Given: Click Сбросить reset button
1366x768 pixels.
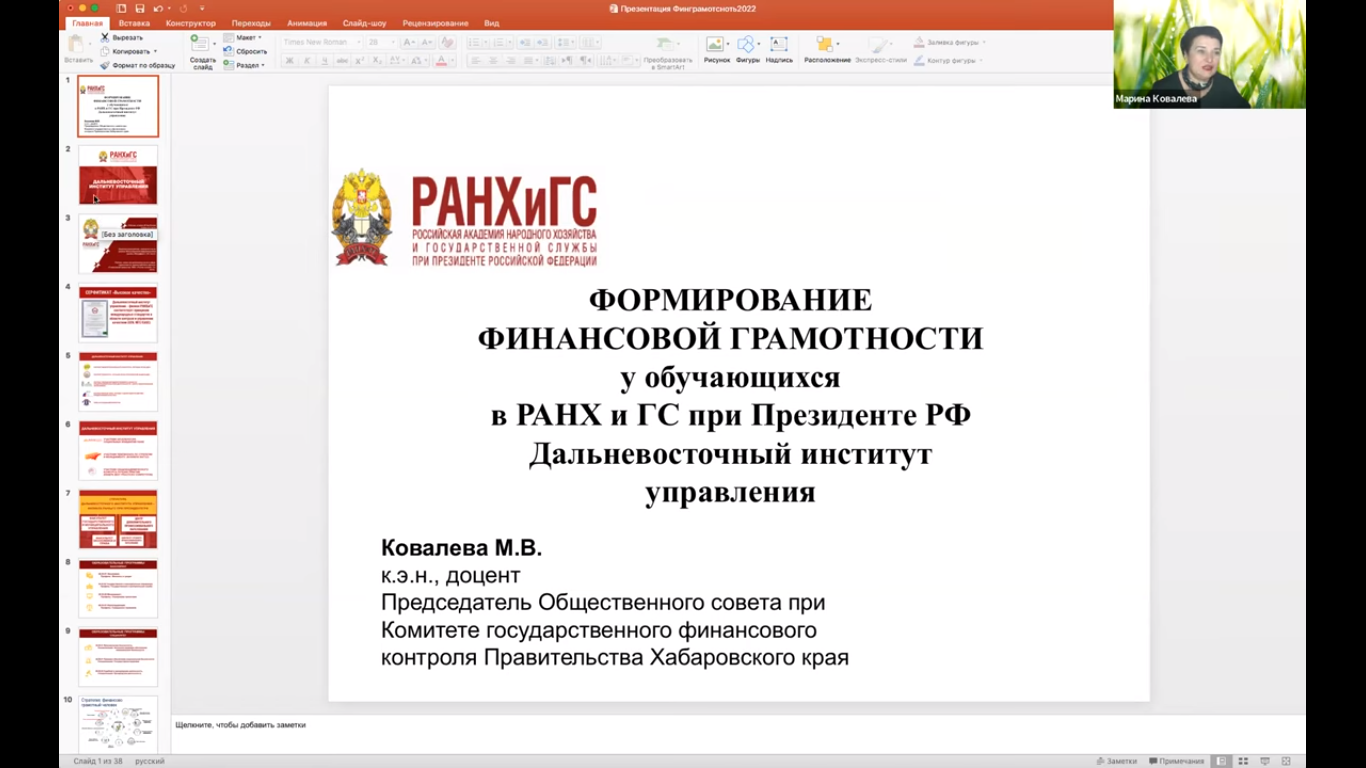Looking at the screenshot, I should click(245, 51).
